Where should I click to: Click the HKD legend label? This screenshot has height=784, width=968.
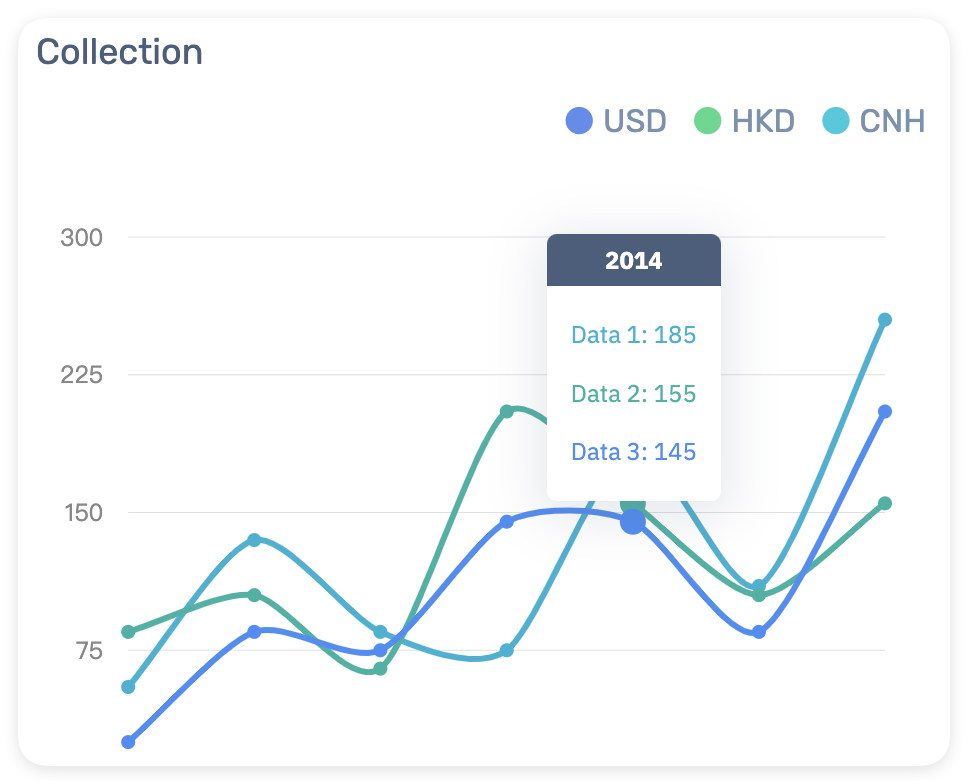click(763, 121)
